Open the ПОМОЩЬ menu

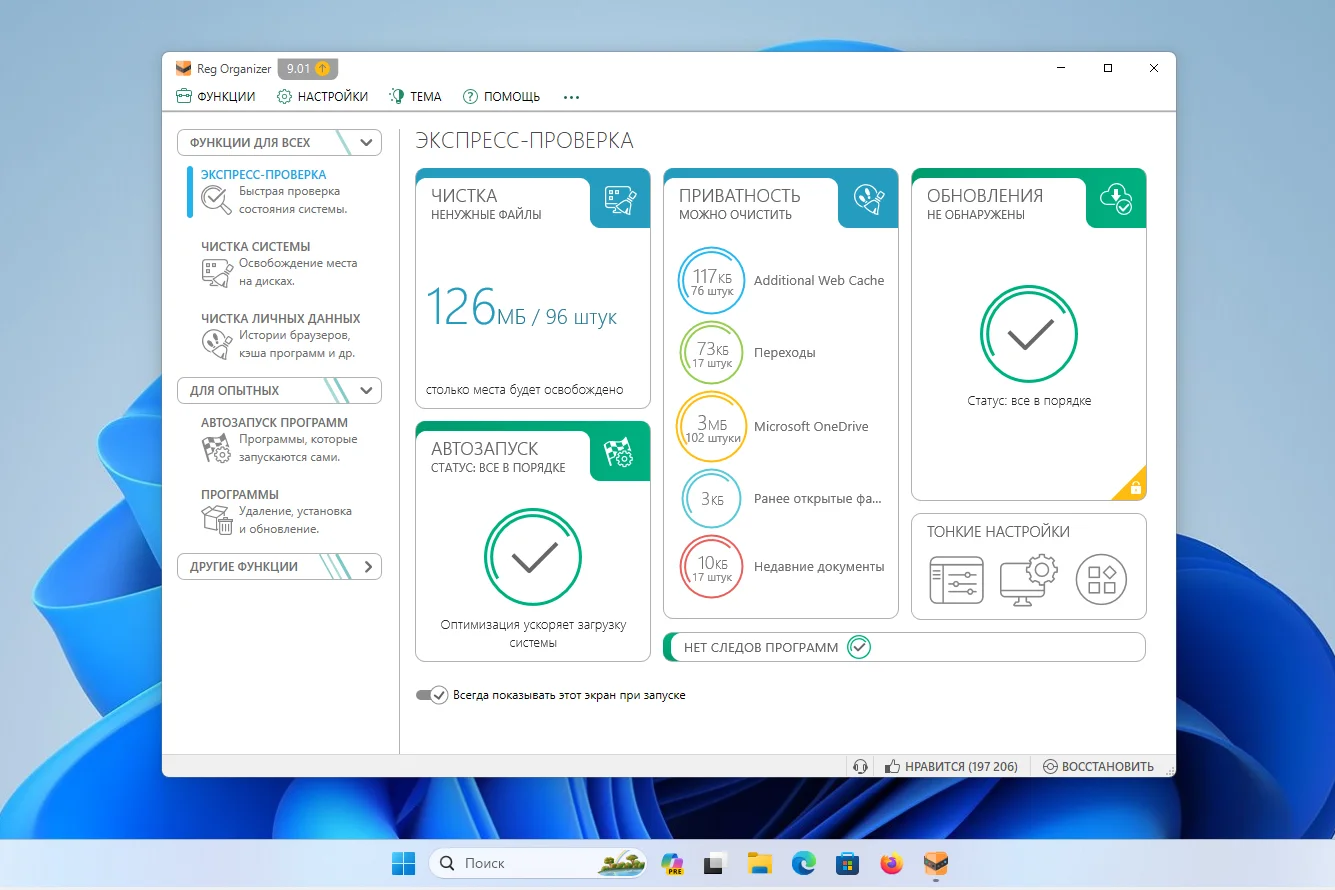click(501, 97)
